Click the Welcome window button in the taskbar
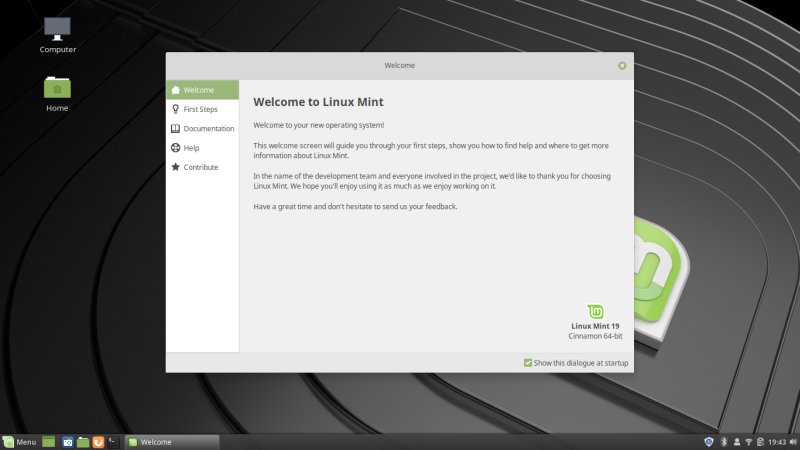Viewport: 800px width, 450px height. pos(172,442)
